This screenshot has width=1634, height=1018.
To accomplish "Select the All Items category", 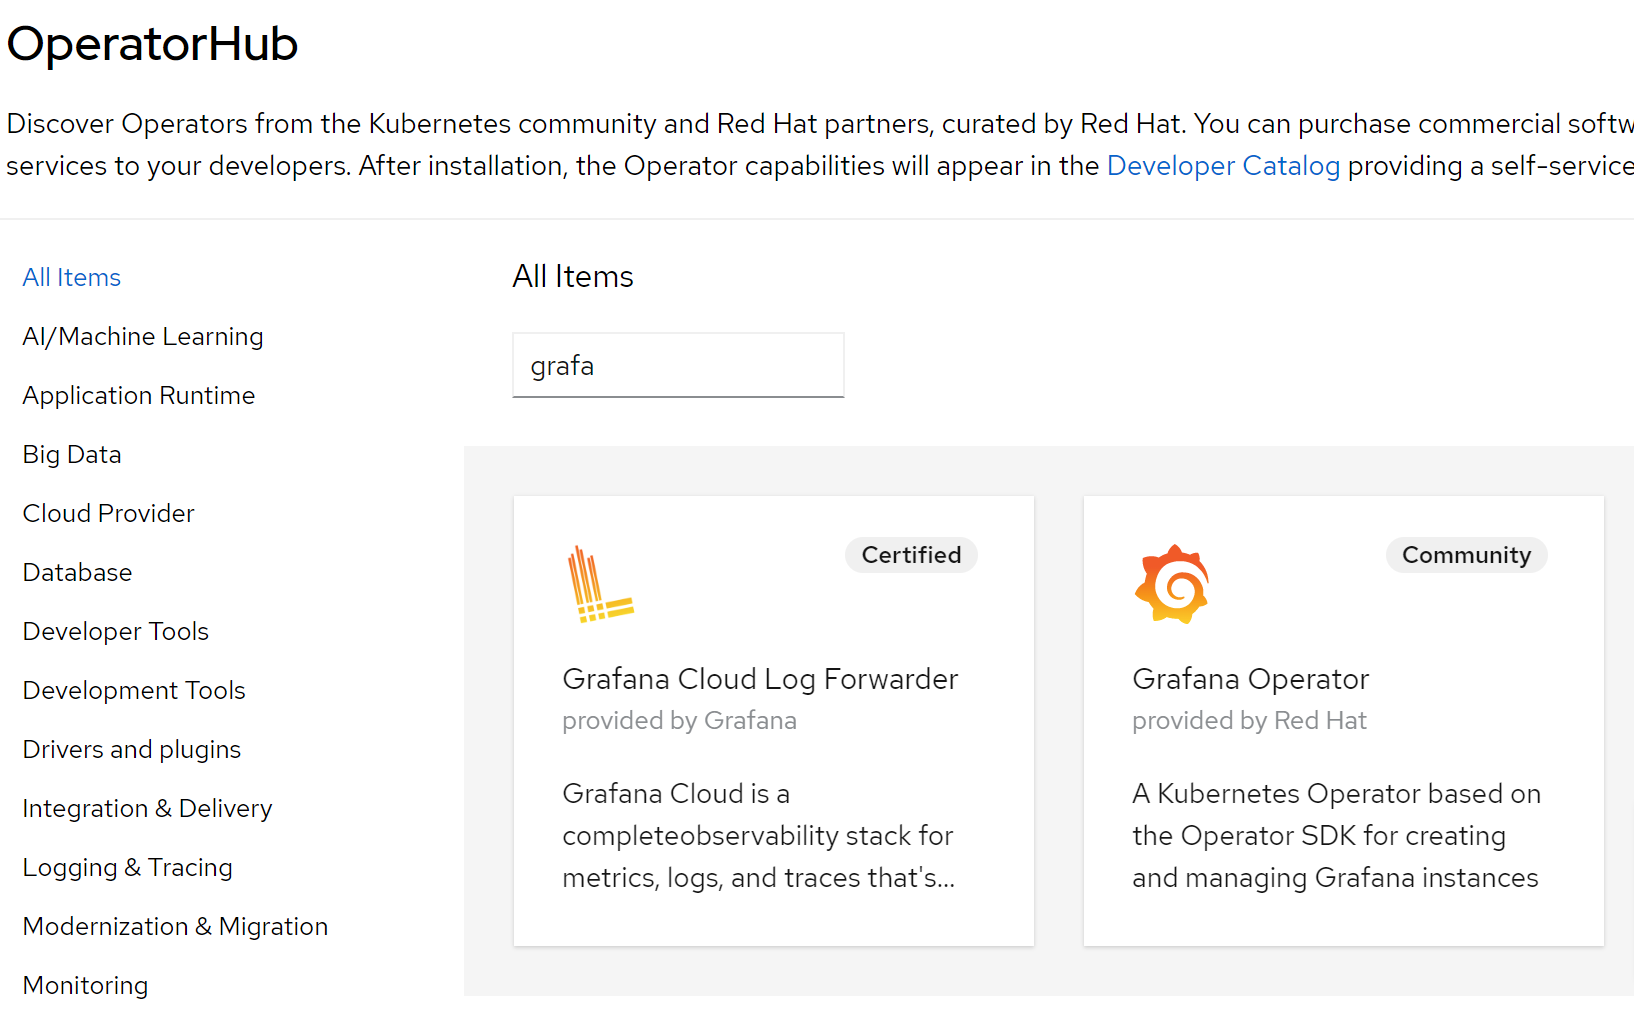I will pos(72,278).
